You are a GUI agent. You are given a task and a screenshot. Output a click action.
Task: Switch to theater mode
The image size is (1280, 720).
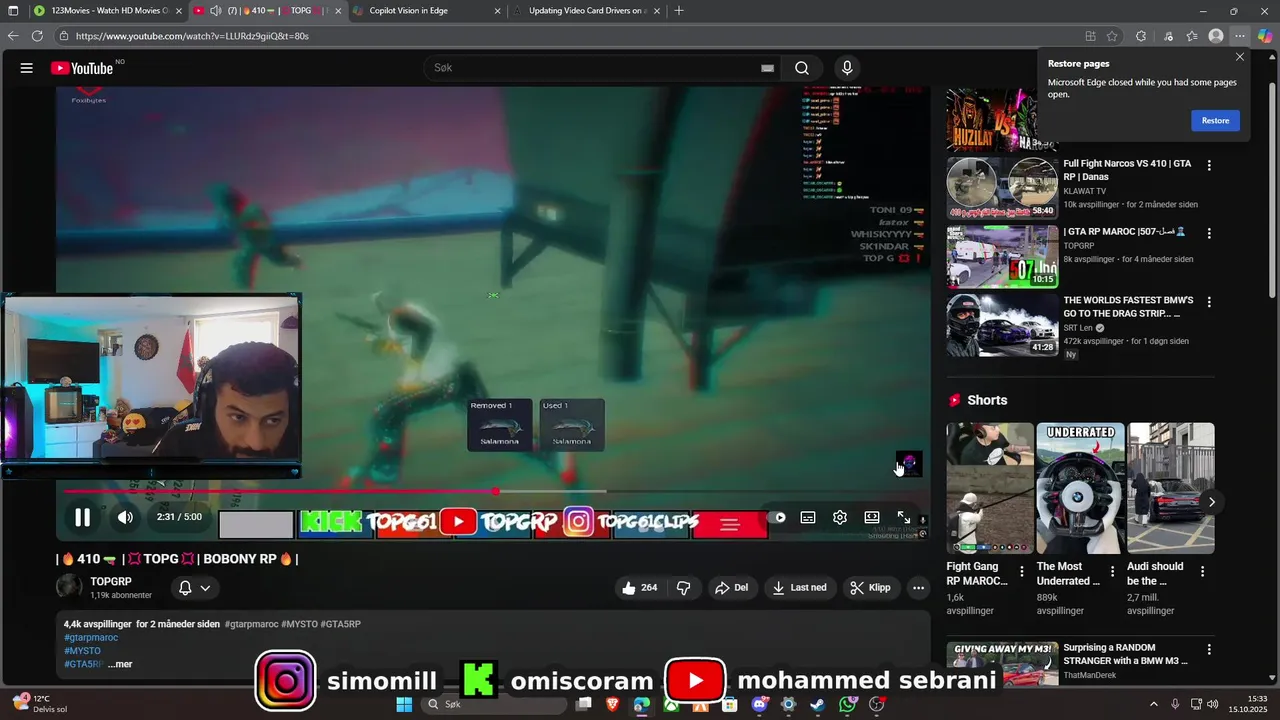(x=872, y=517)
